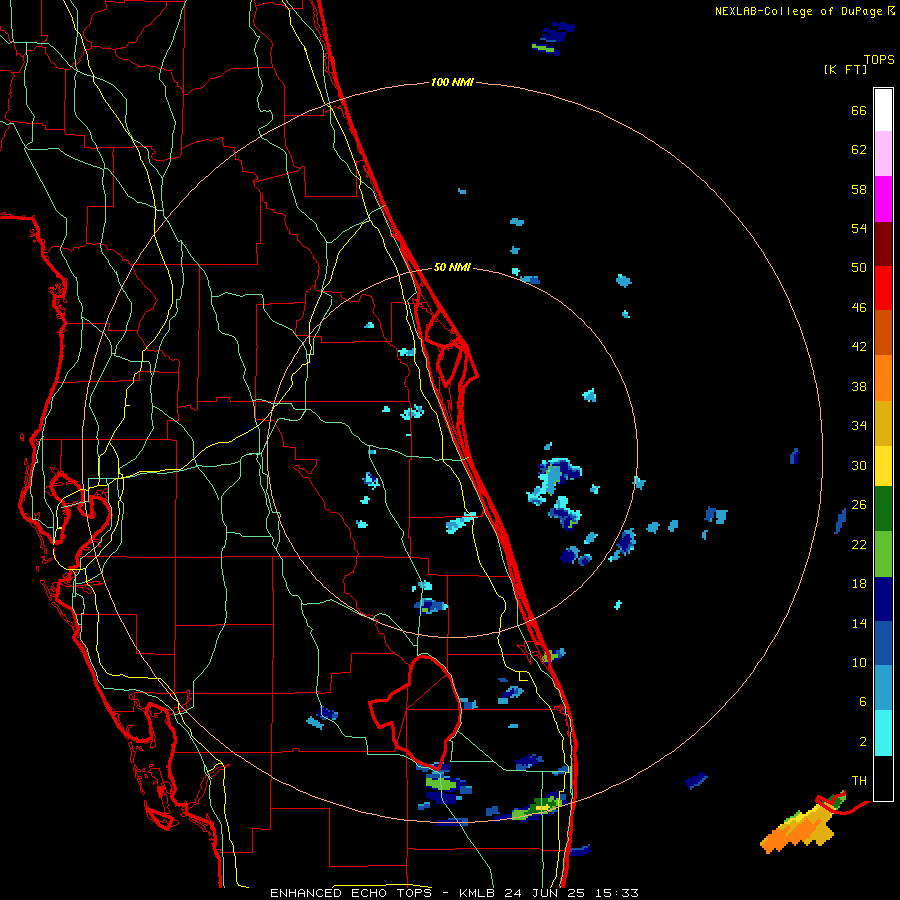Click the '62' legend value
Screen dimensions: 900x900
click(859, 150)
